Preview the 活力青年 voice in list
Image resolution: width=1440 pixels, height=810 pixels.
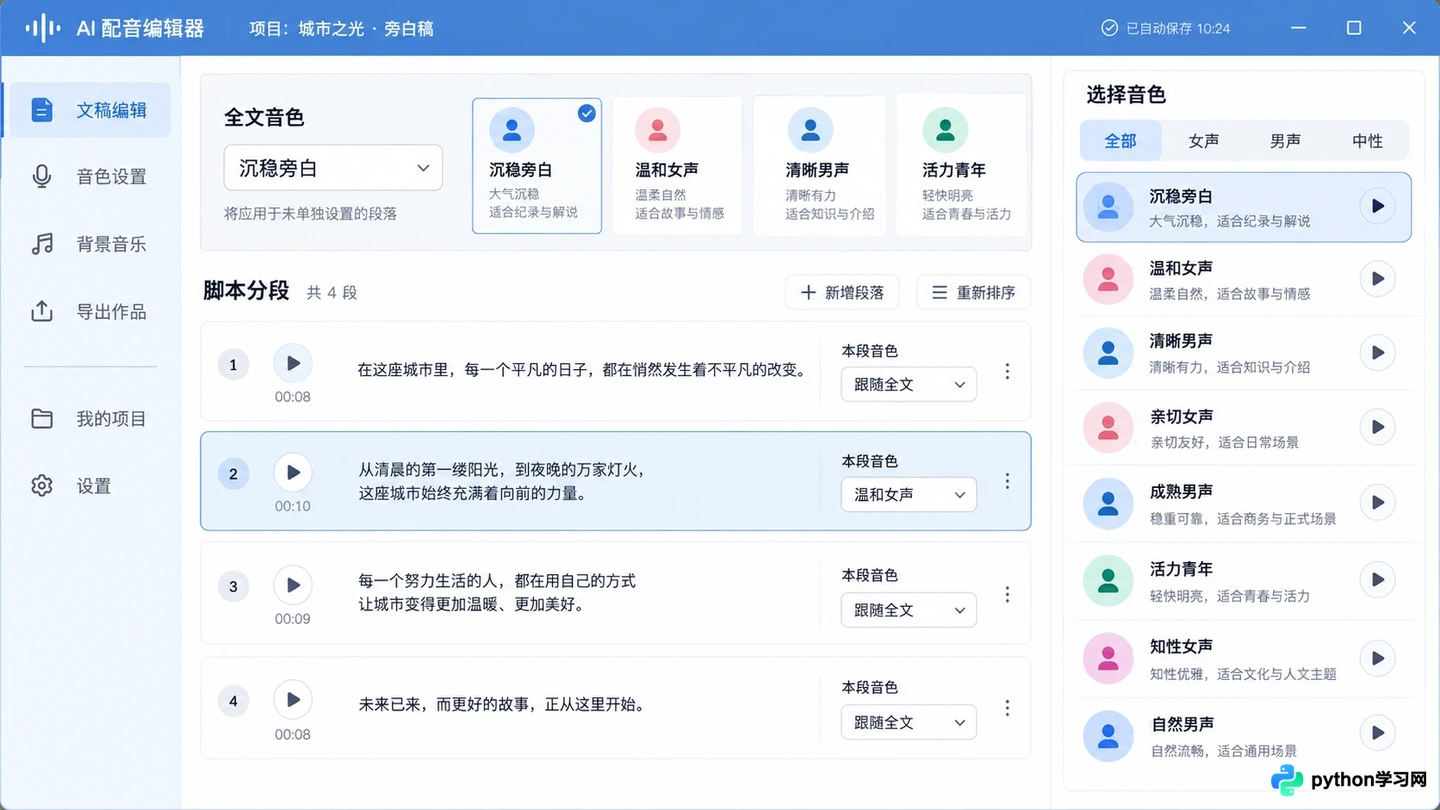tap(1377, 580)
